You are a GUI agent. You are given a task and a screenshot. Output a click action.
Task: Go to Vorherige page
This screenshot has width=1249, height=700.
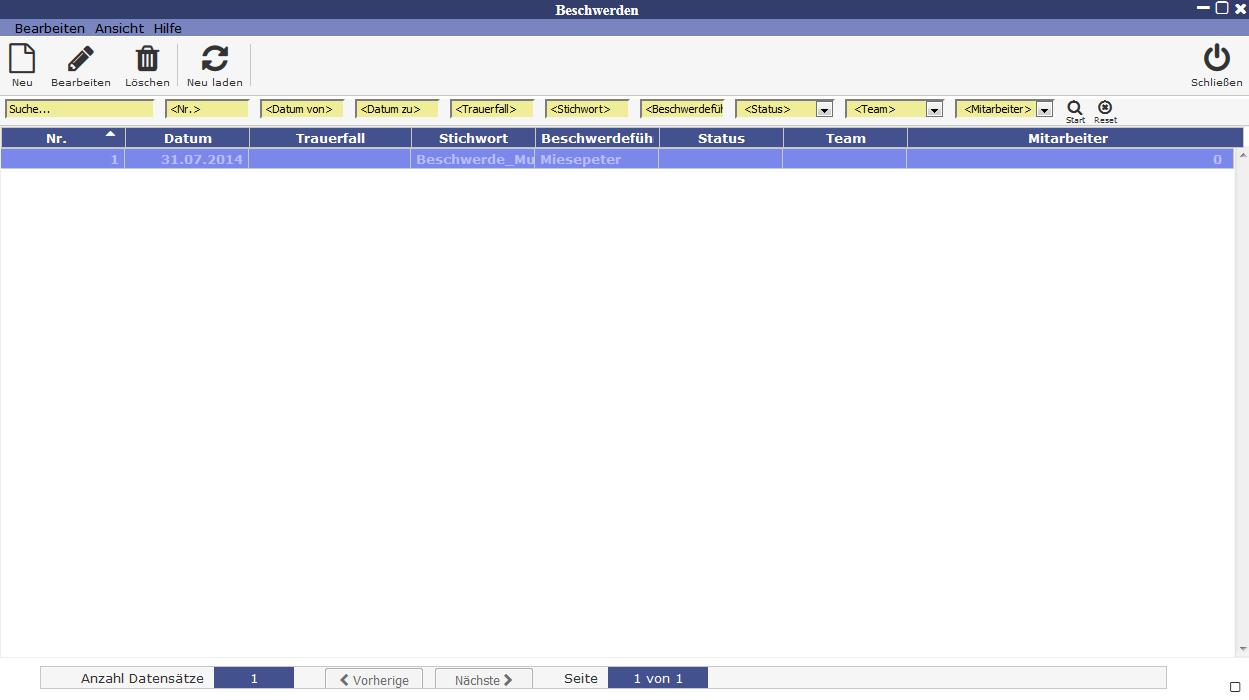tap(374, 680)
